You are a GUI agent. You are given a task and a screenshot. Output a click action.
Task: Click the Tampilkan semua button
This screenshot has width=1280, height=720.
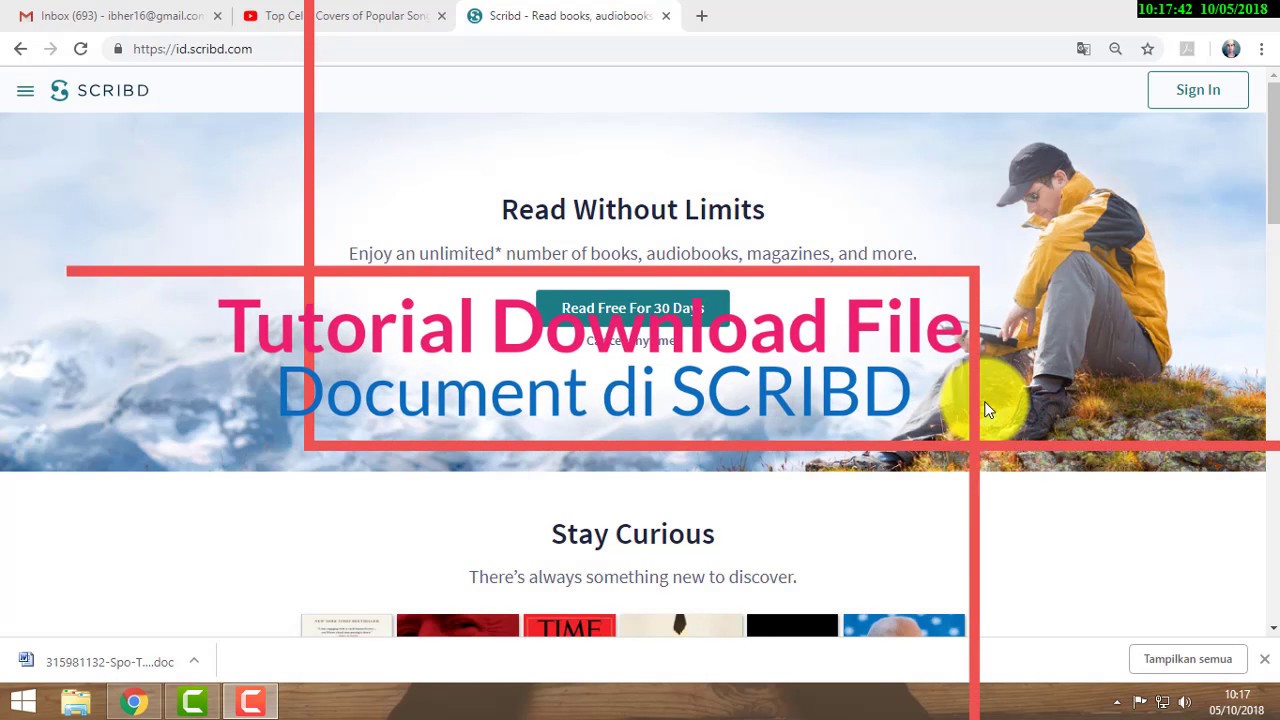click(x=1188, y=659)
